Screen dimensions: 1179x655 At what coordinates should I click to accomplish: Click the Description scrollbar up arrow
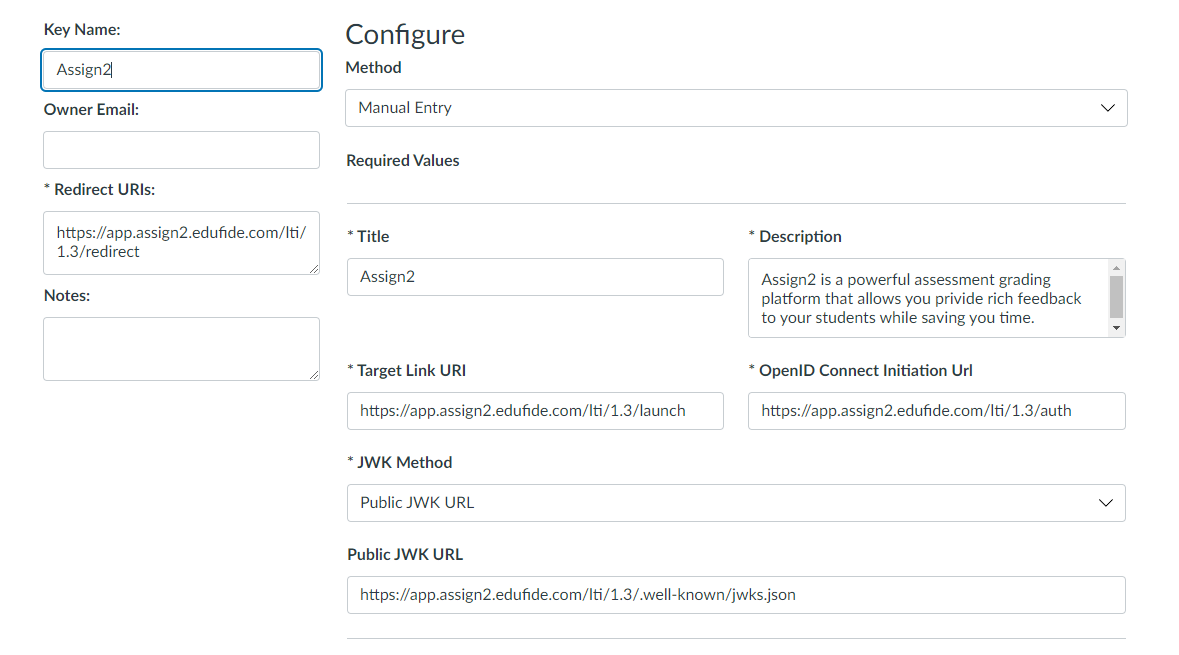pos(1117,268)
